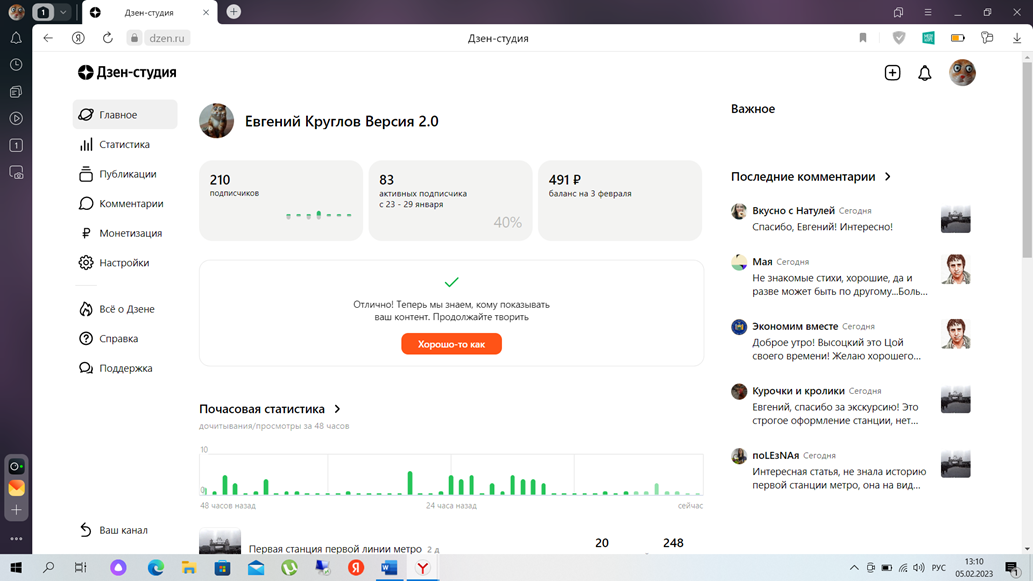Click article thumbnail beside поLEзNАя comment
This screenshot has width=1033, height=581.
(955, 463)
